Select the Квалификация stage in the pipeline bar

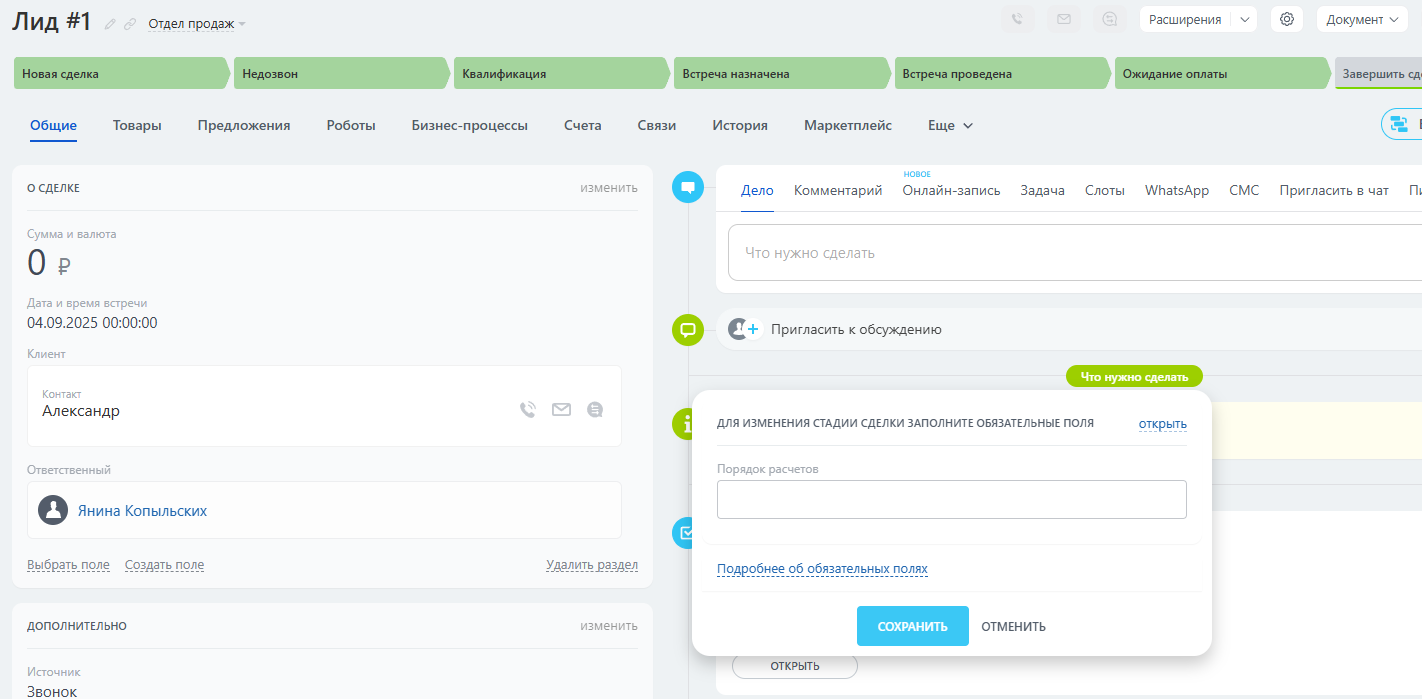(558, 74)
